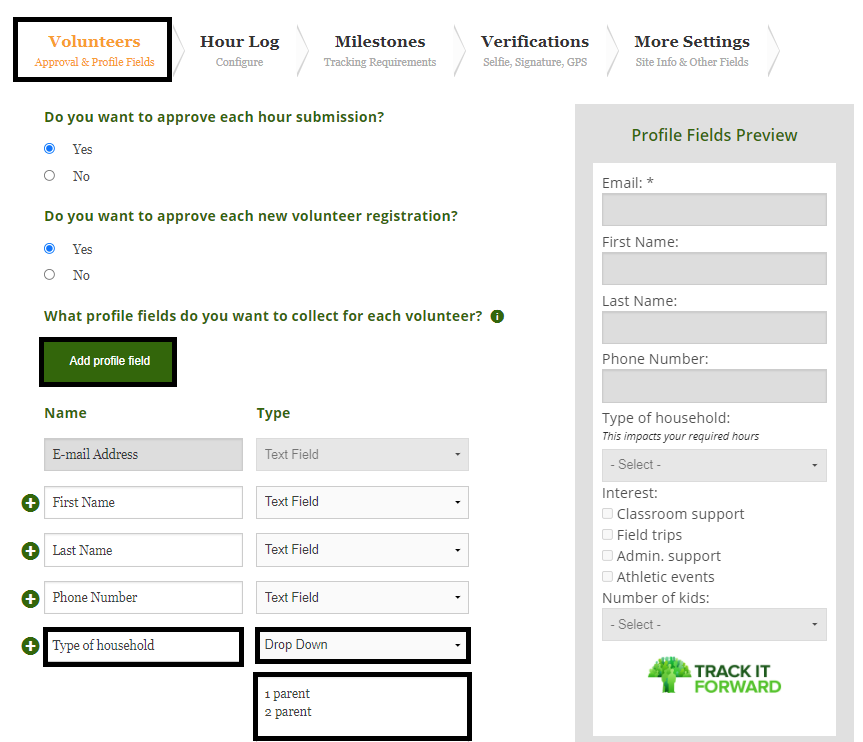Open the Type dropdown for Phone Number
Viewport: 863px width, 742px height.
362,597
